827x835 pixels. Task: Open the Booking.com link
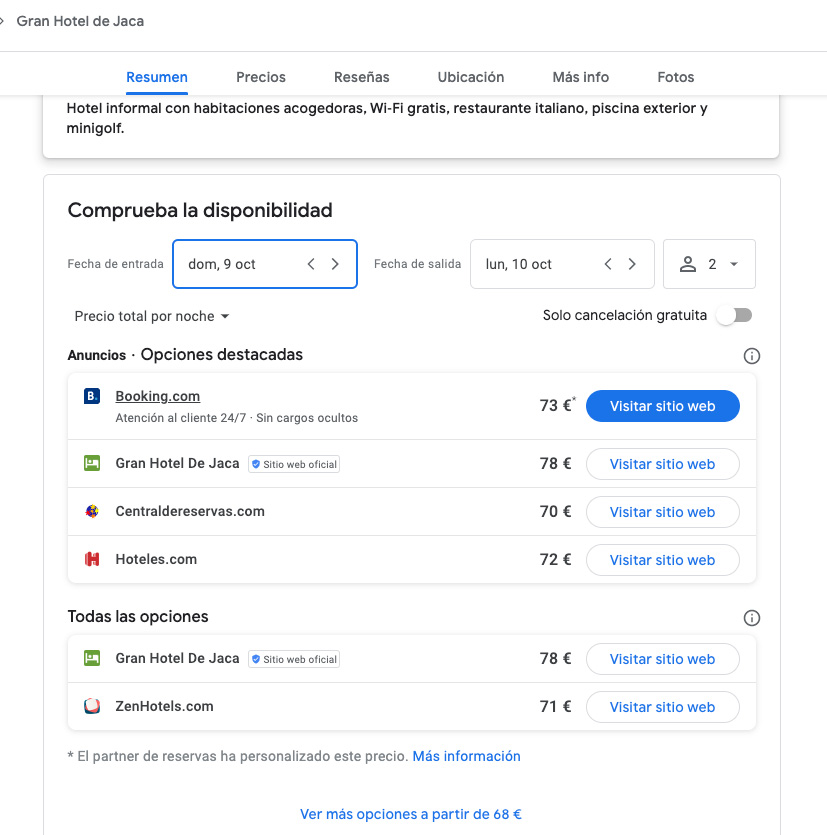pos(158,396)
